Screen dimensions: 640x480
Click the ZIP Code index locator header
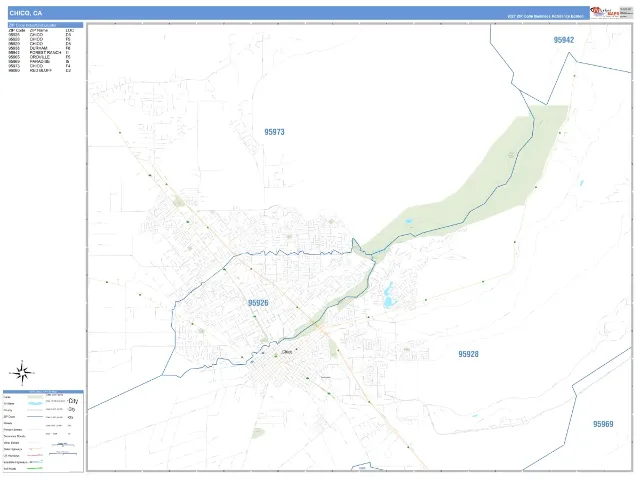(x=45, y=25)
